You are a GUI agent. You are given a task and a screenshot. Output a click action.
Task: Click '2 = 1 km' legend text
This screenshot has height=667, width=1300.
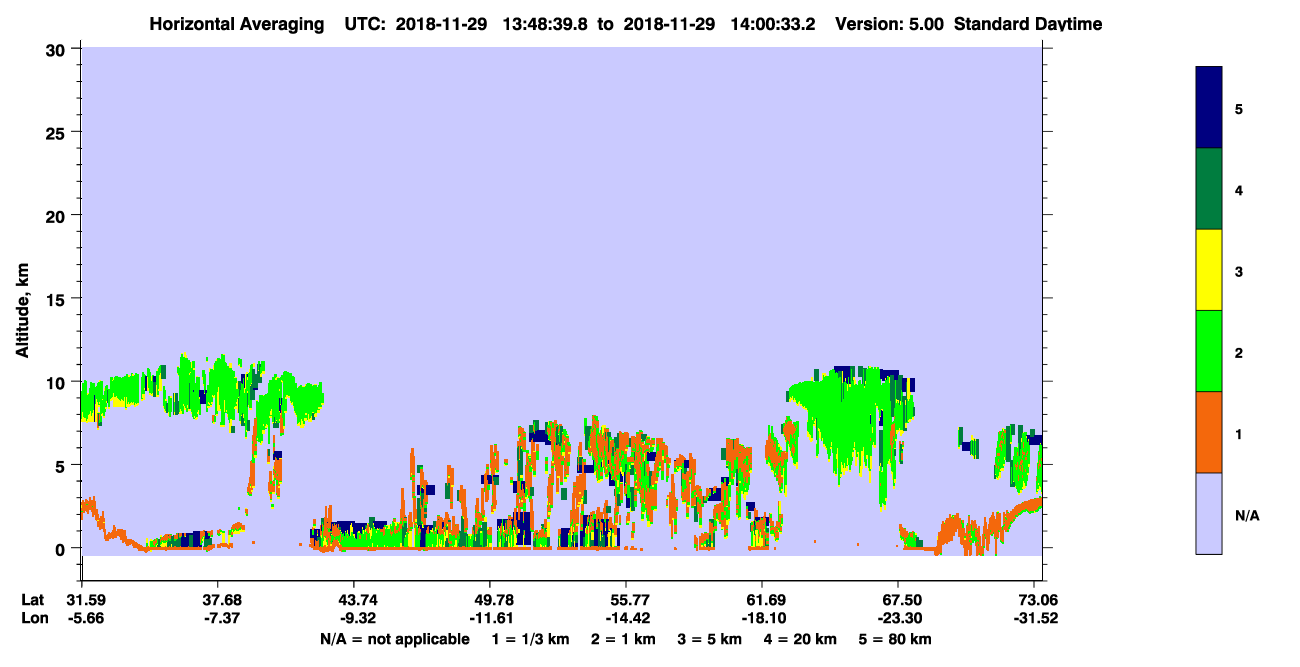point(622,639)
